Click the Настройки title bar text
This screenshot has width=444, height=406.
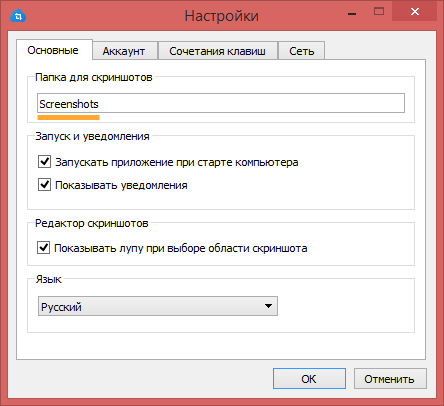coord(222,16)
